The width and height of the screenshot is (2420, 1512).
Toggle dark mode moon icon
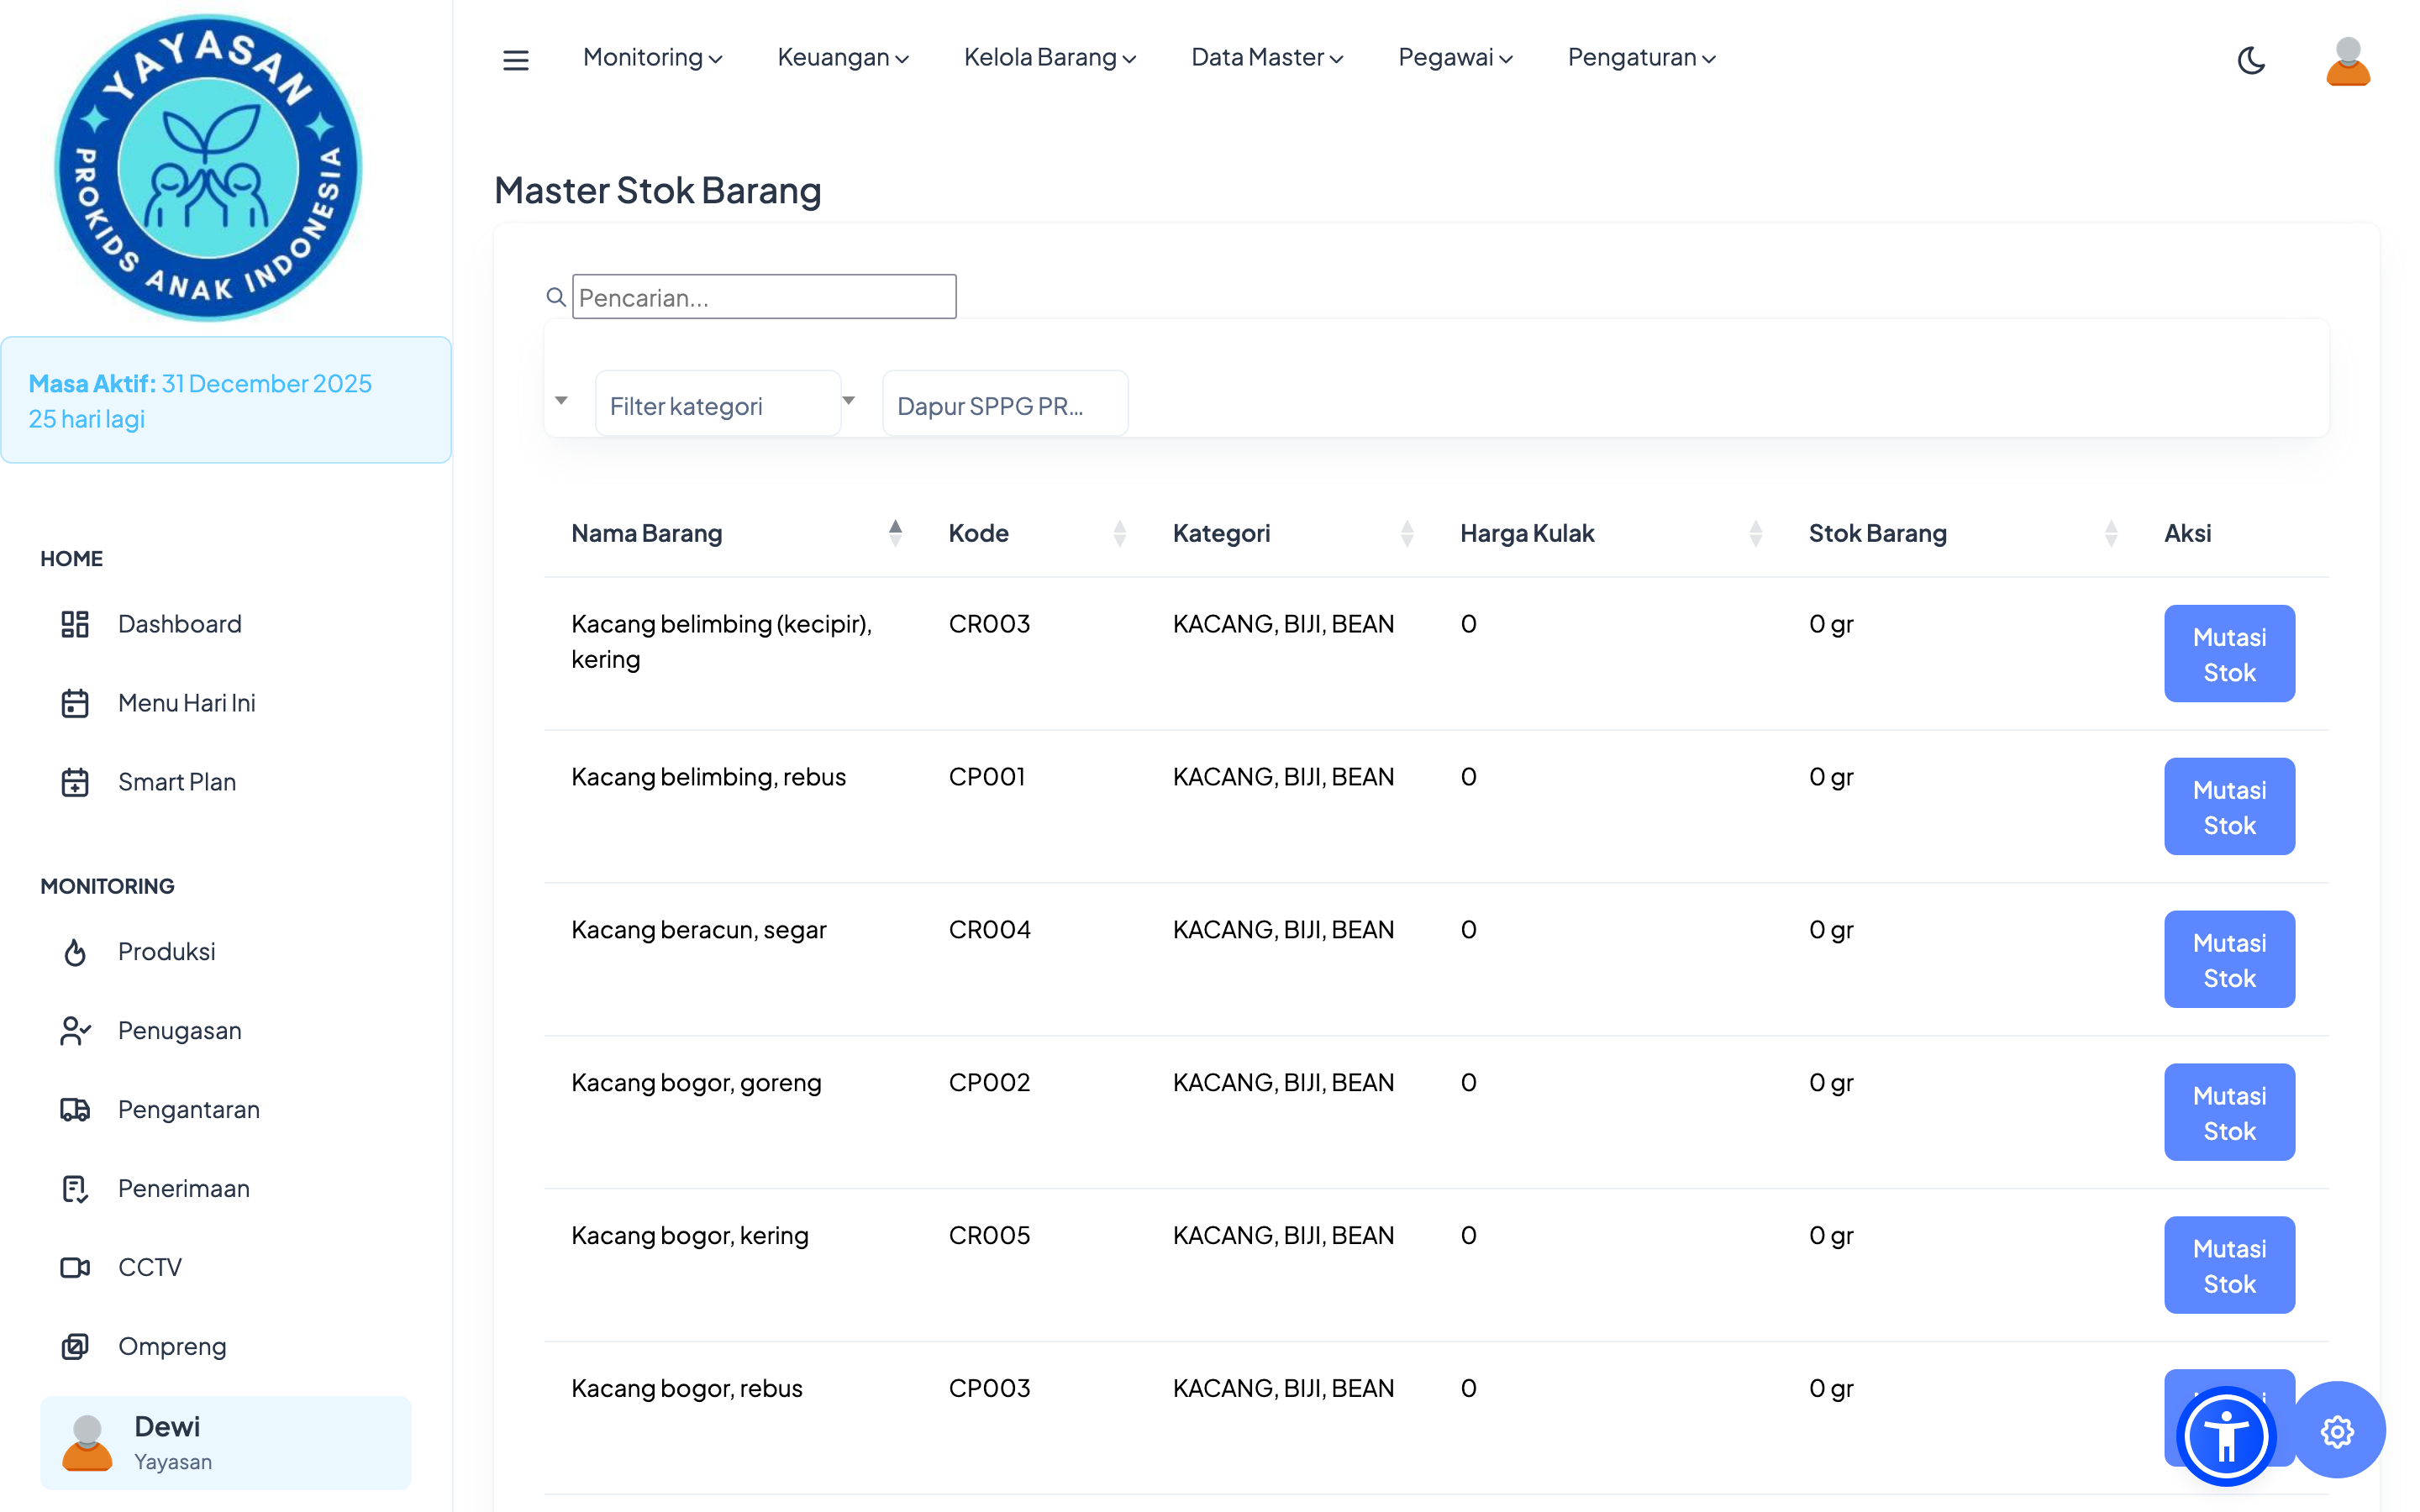coord(2250,60)
